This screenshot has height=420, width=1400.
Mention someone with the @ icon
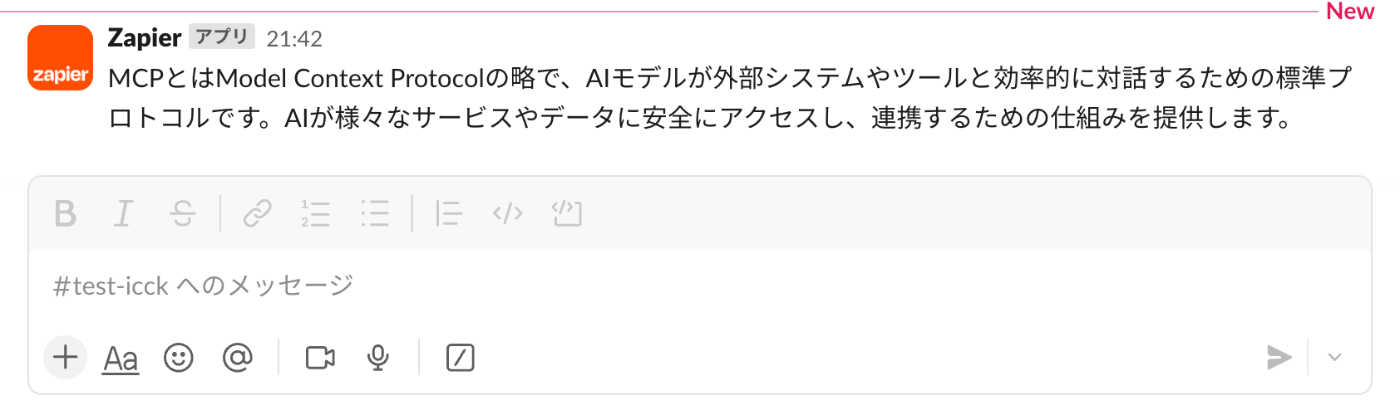pos(236,357)
